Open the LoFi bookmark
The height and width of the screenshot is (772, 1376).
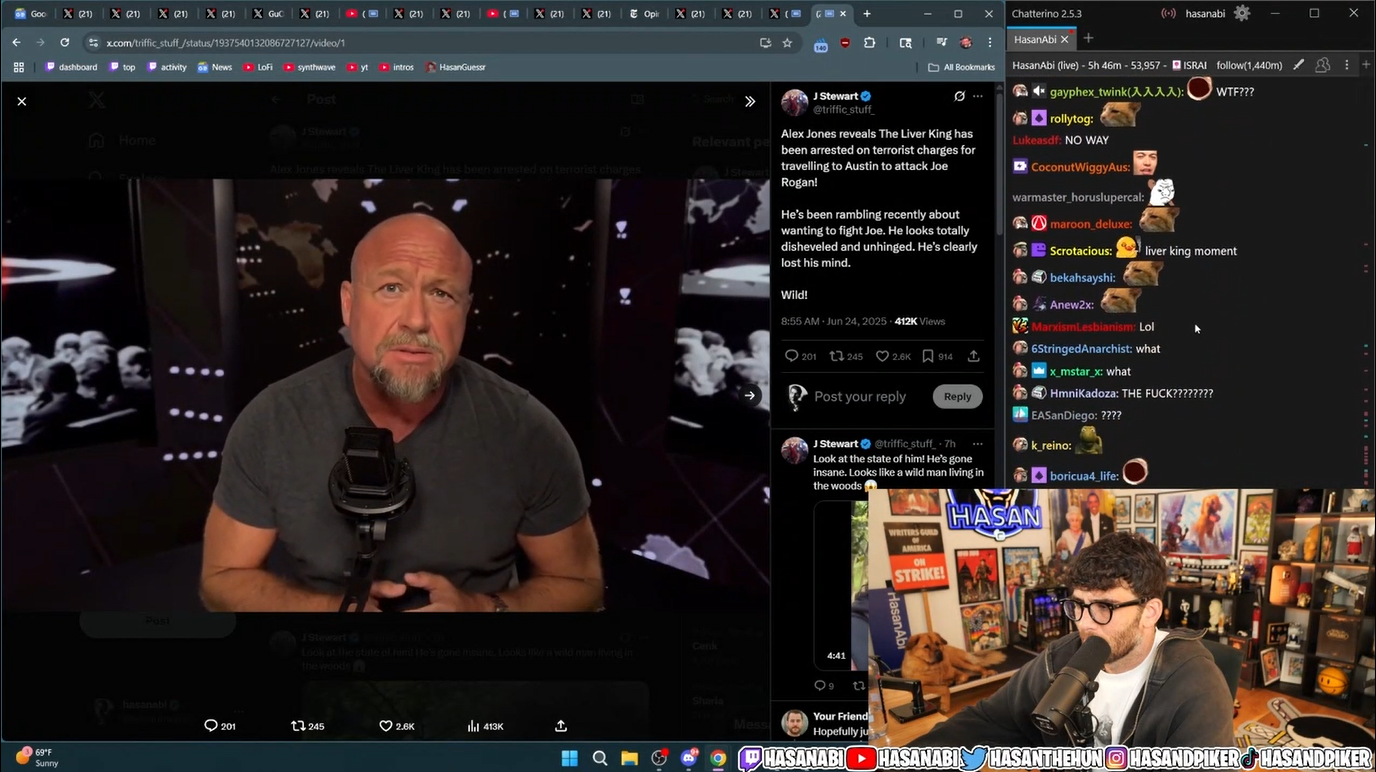tap(258, 67)
